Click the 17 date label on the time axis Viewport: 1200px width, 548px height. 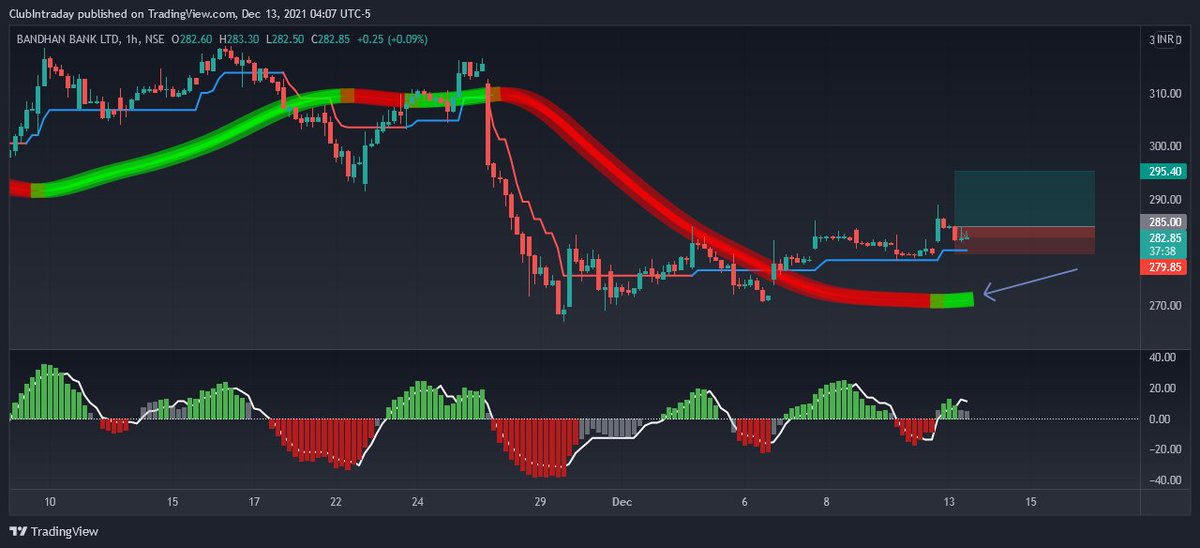(254, 501)
